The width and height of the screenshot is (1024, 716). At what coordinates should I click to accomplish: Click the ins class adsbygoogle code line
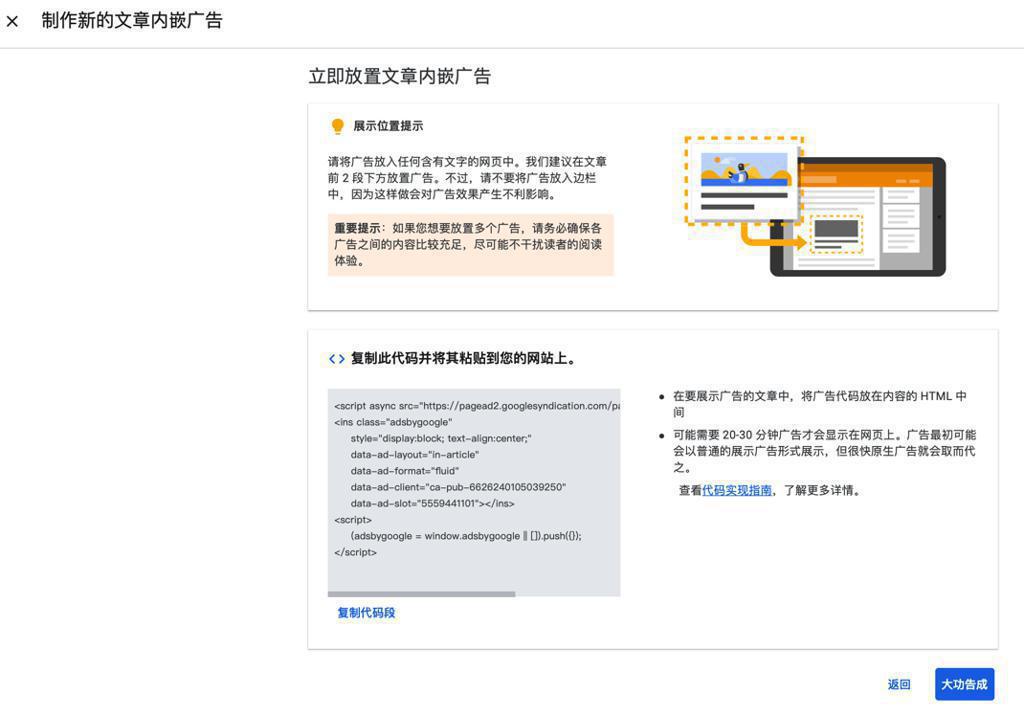pyautogui.click(x=392, y=422)
